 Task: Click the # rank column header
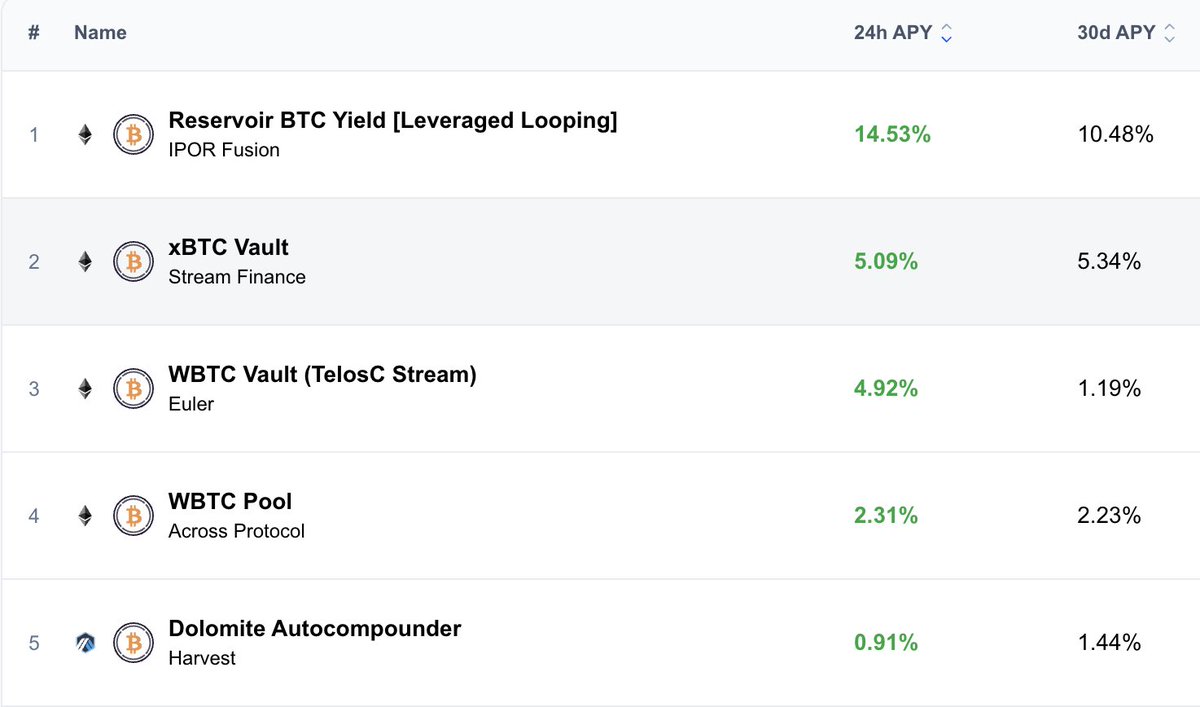point(34,33)
